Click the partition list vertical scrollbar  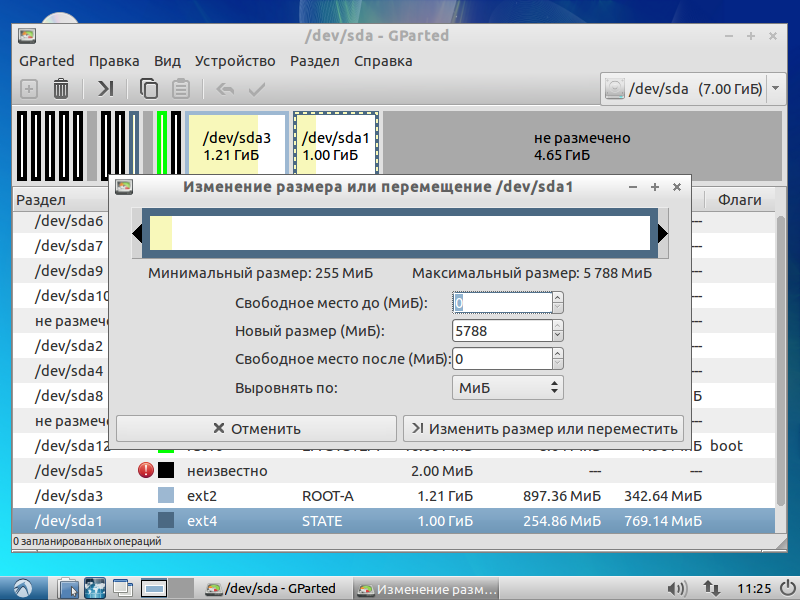point(780,361)
